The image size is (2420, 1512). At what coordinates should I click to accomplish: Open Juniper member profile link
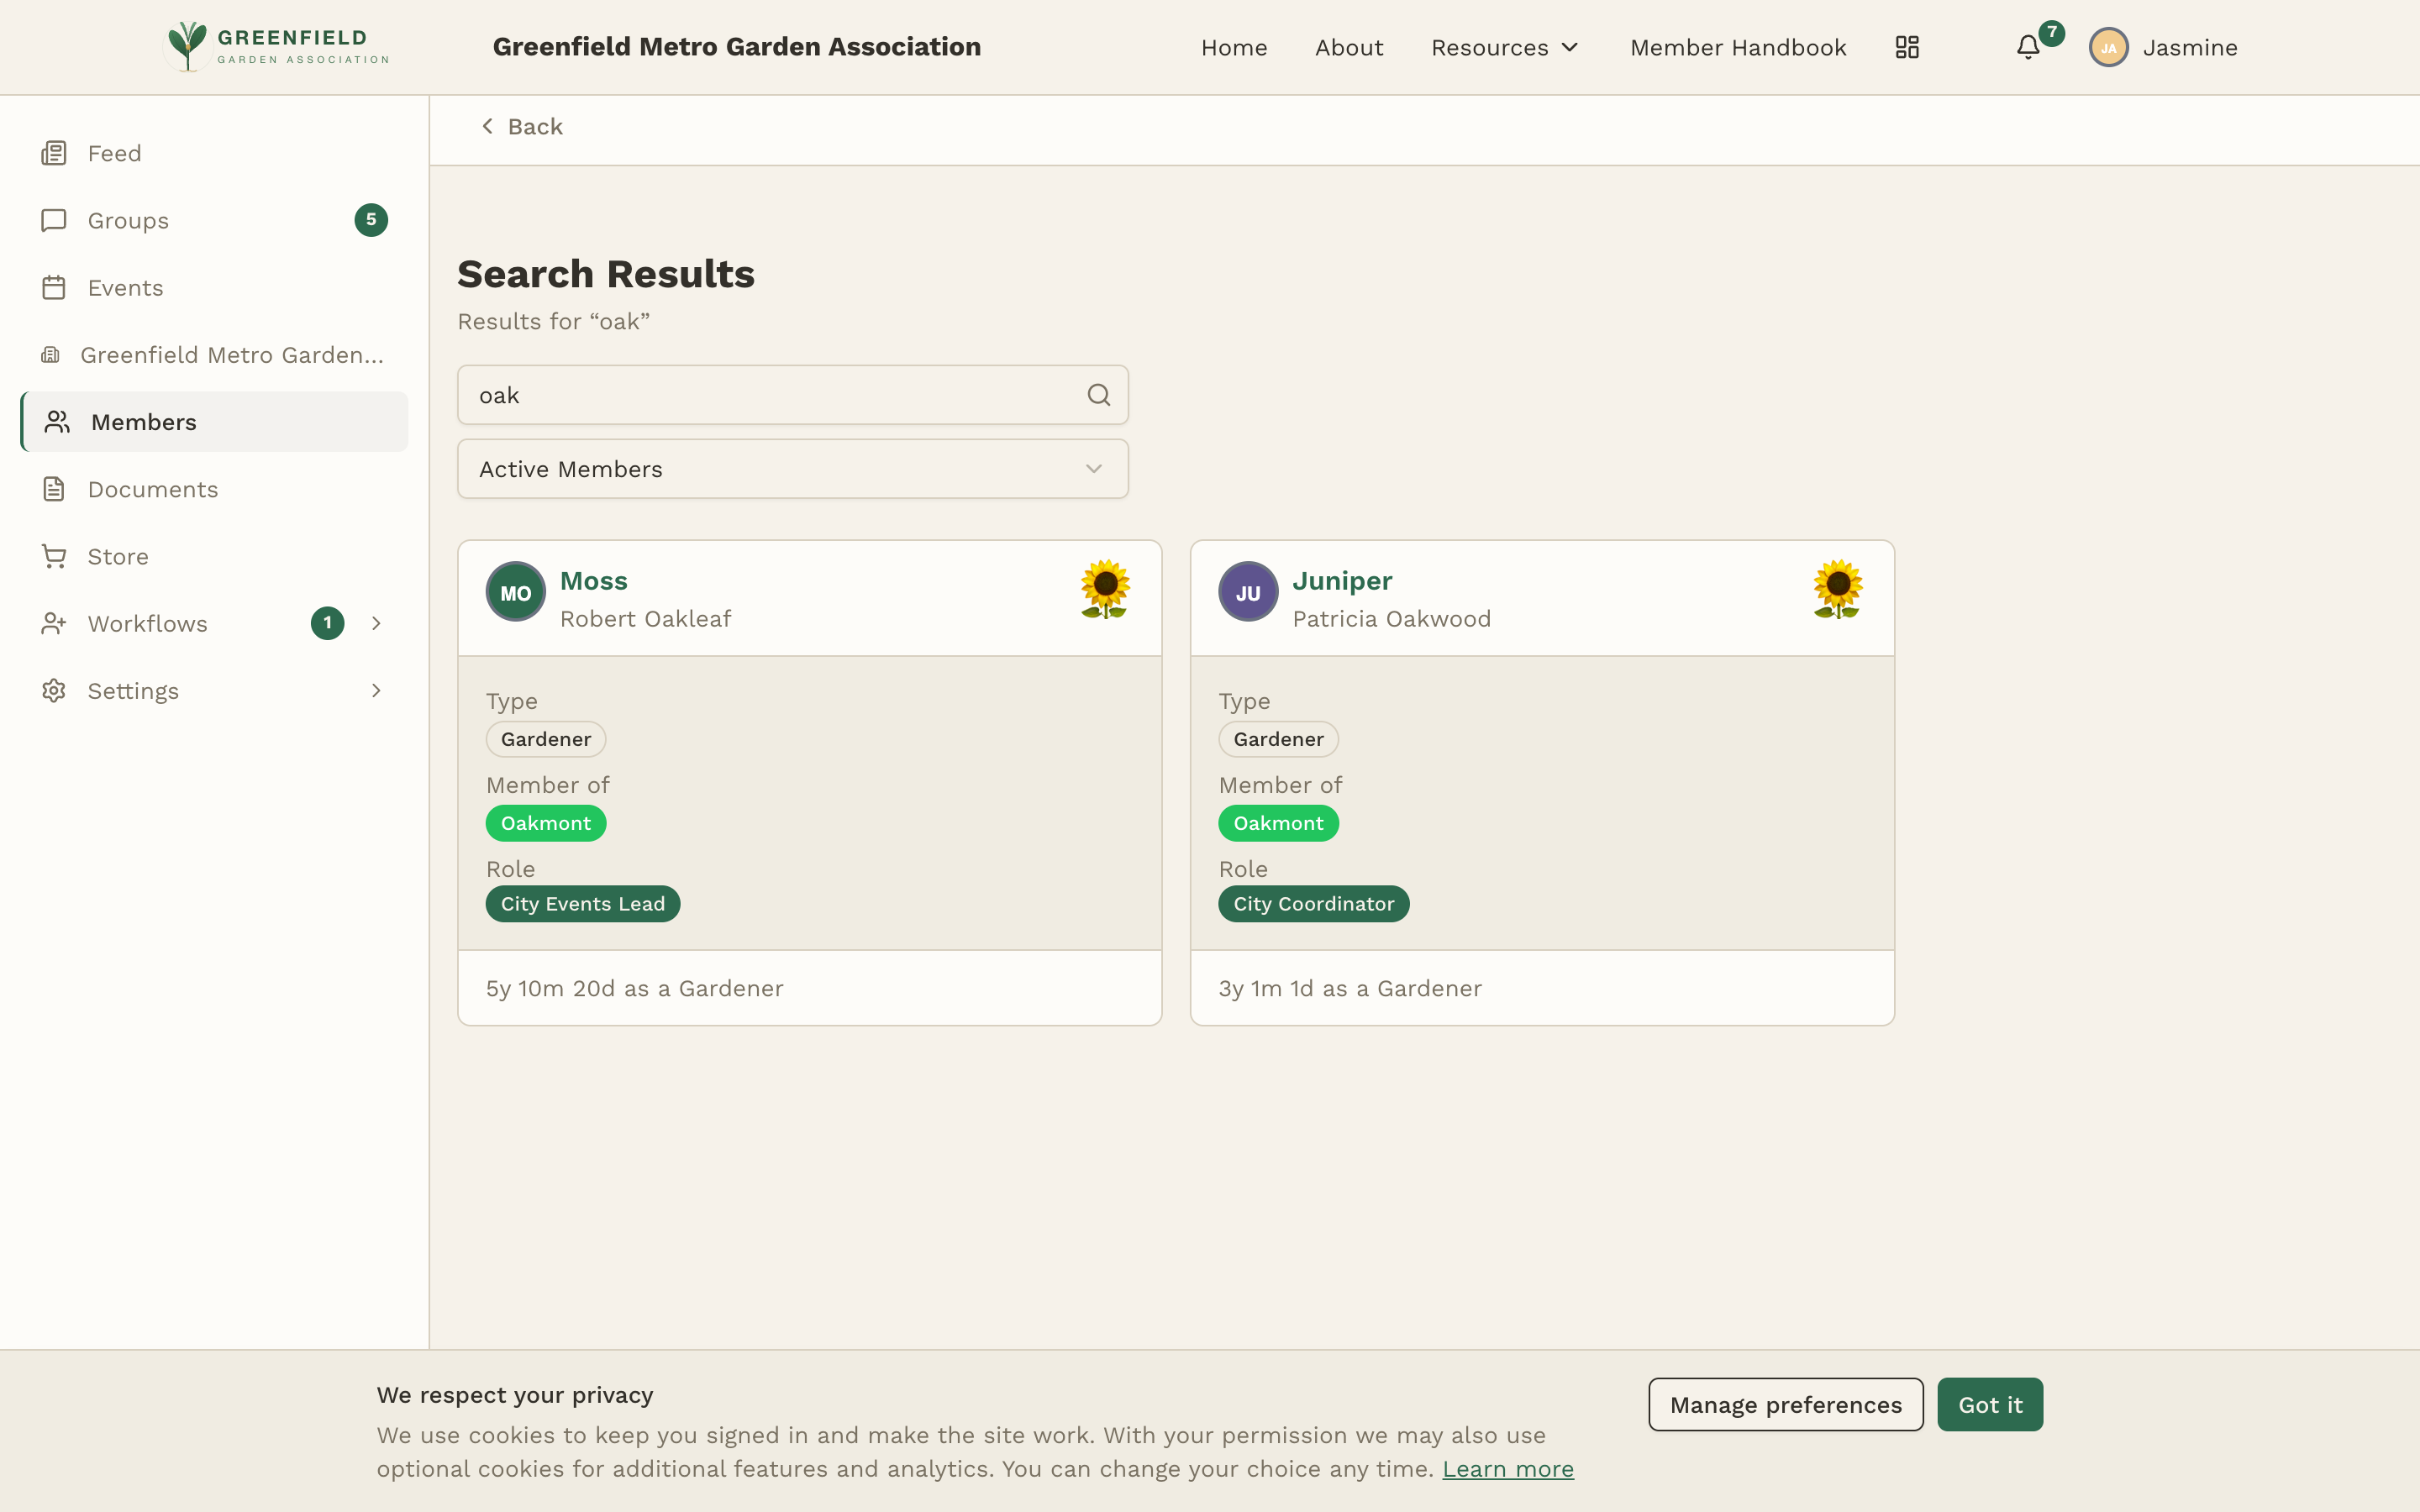point(1341,580)
